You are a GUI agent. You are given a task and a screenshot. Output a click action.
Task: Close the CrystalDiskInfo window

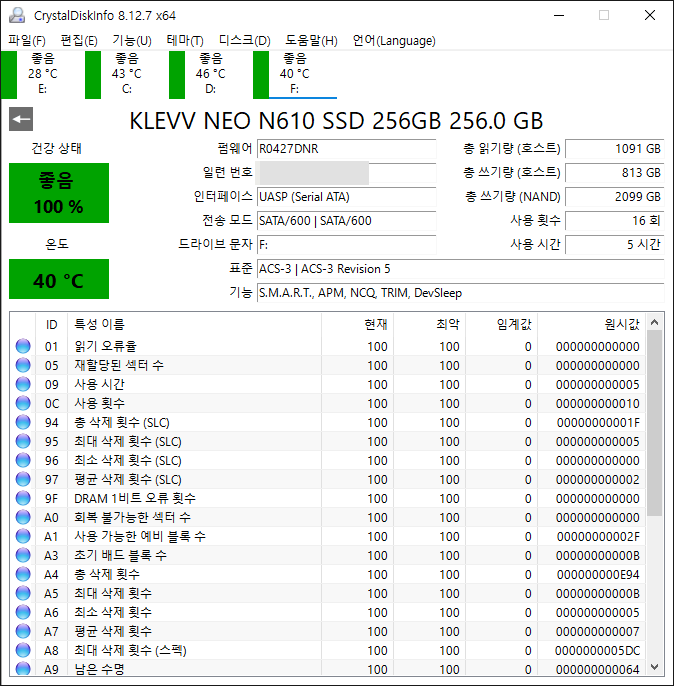tap(650, 15)
